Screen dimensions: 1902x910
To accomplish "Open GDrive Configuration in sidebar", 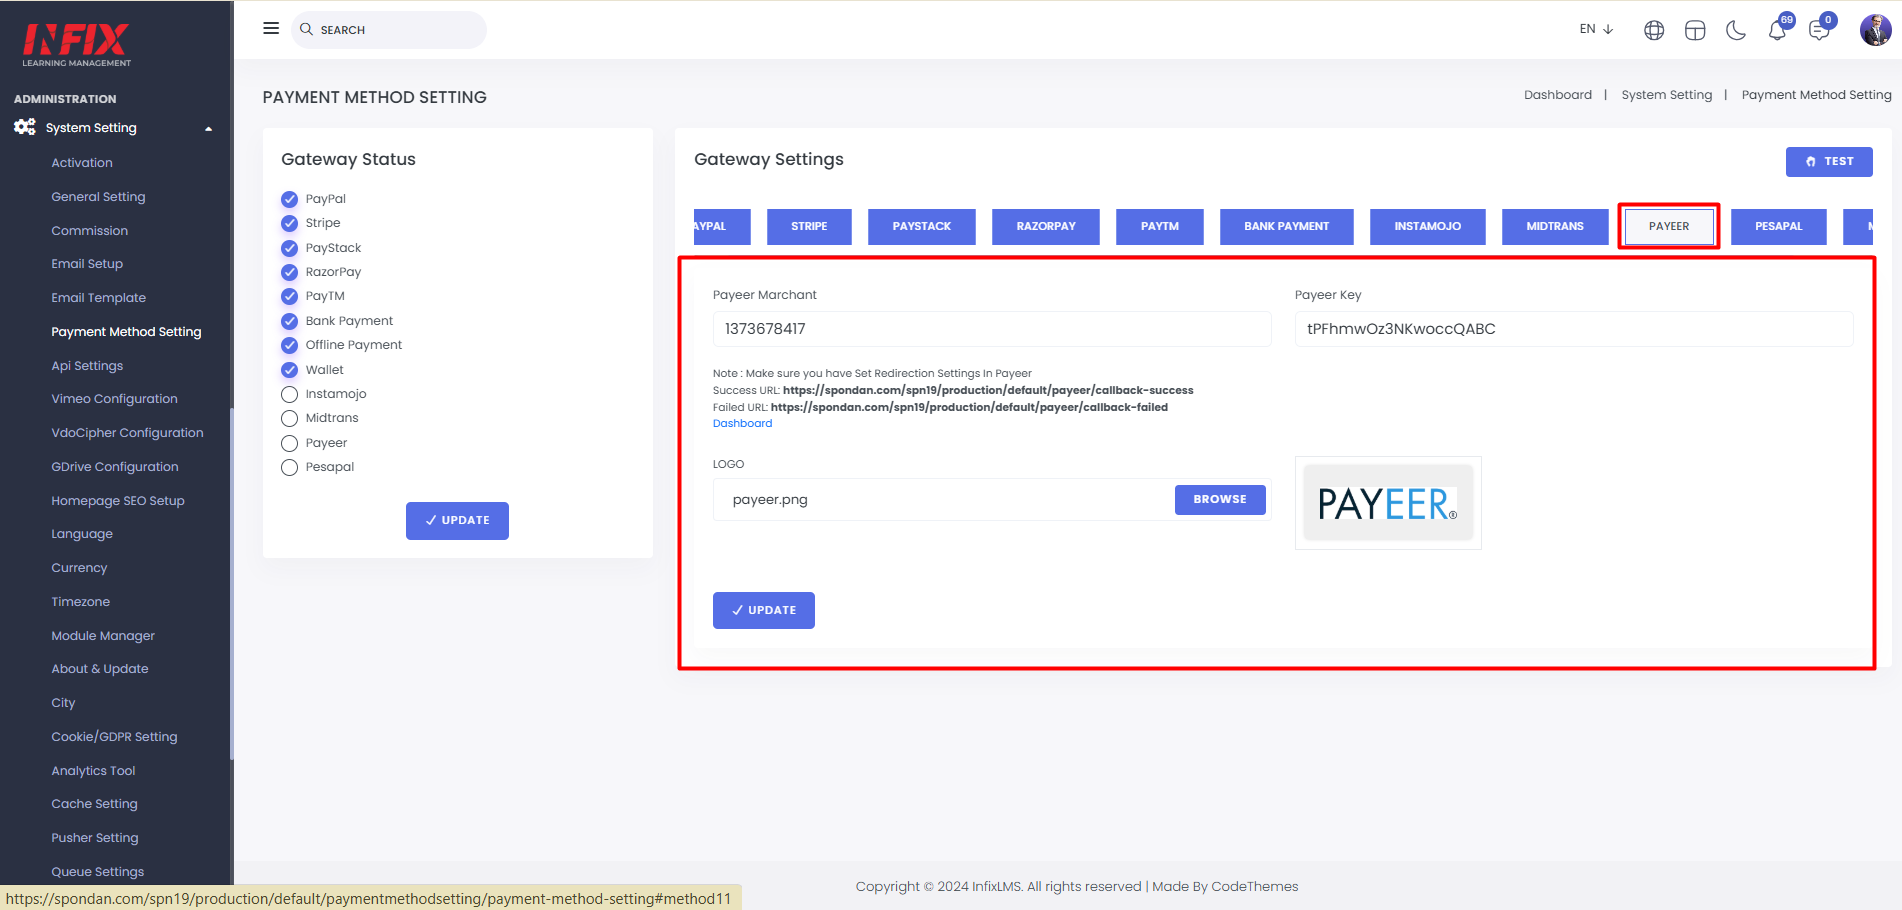I will pyautogui.click(x=115, y=467).
